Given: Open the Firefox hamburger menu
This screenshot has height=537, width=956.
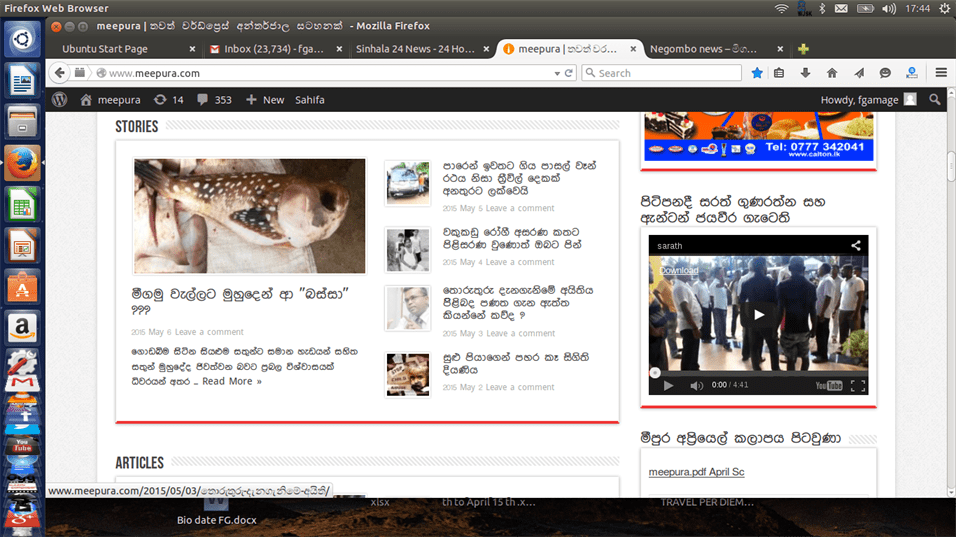Looking at the screenshot, I should pyautogui.click(x=941, y=73).
